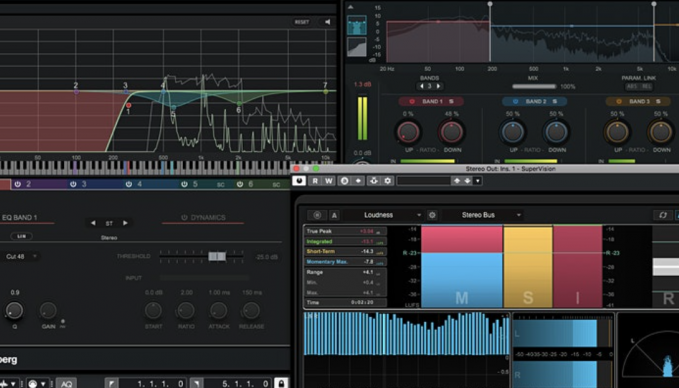
Task: Open SuperVision preset dropdown arrow
Action: 478,181
